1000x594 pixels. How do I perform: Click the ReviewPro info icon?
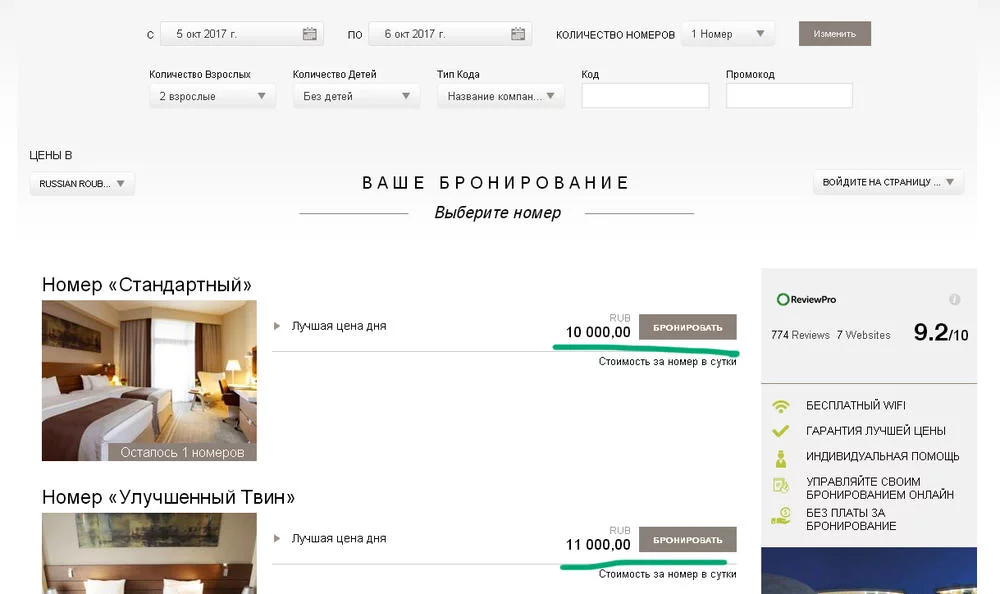[x=954, y=299]
